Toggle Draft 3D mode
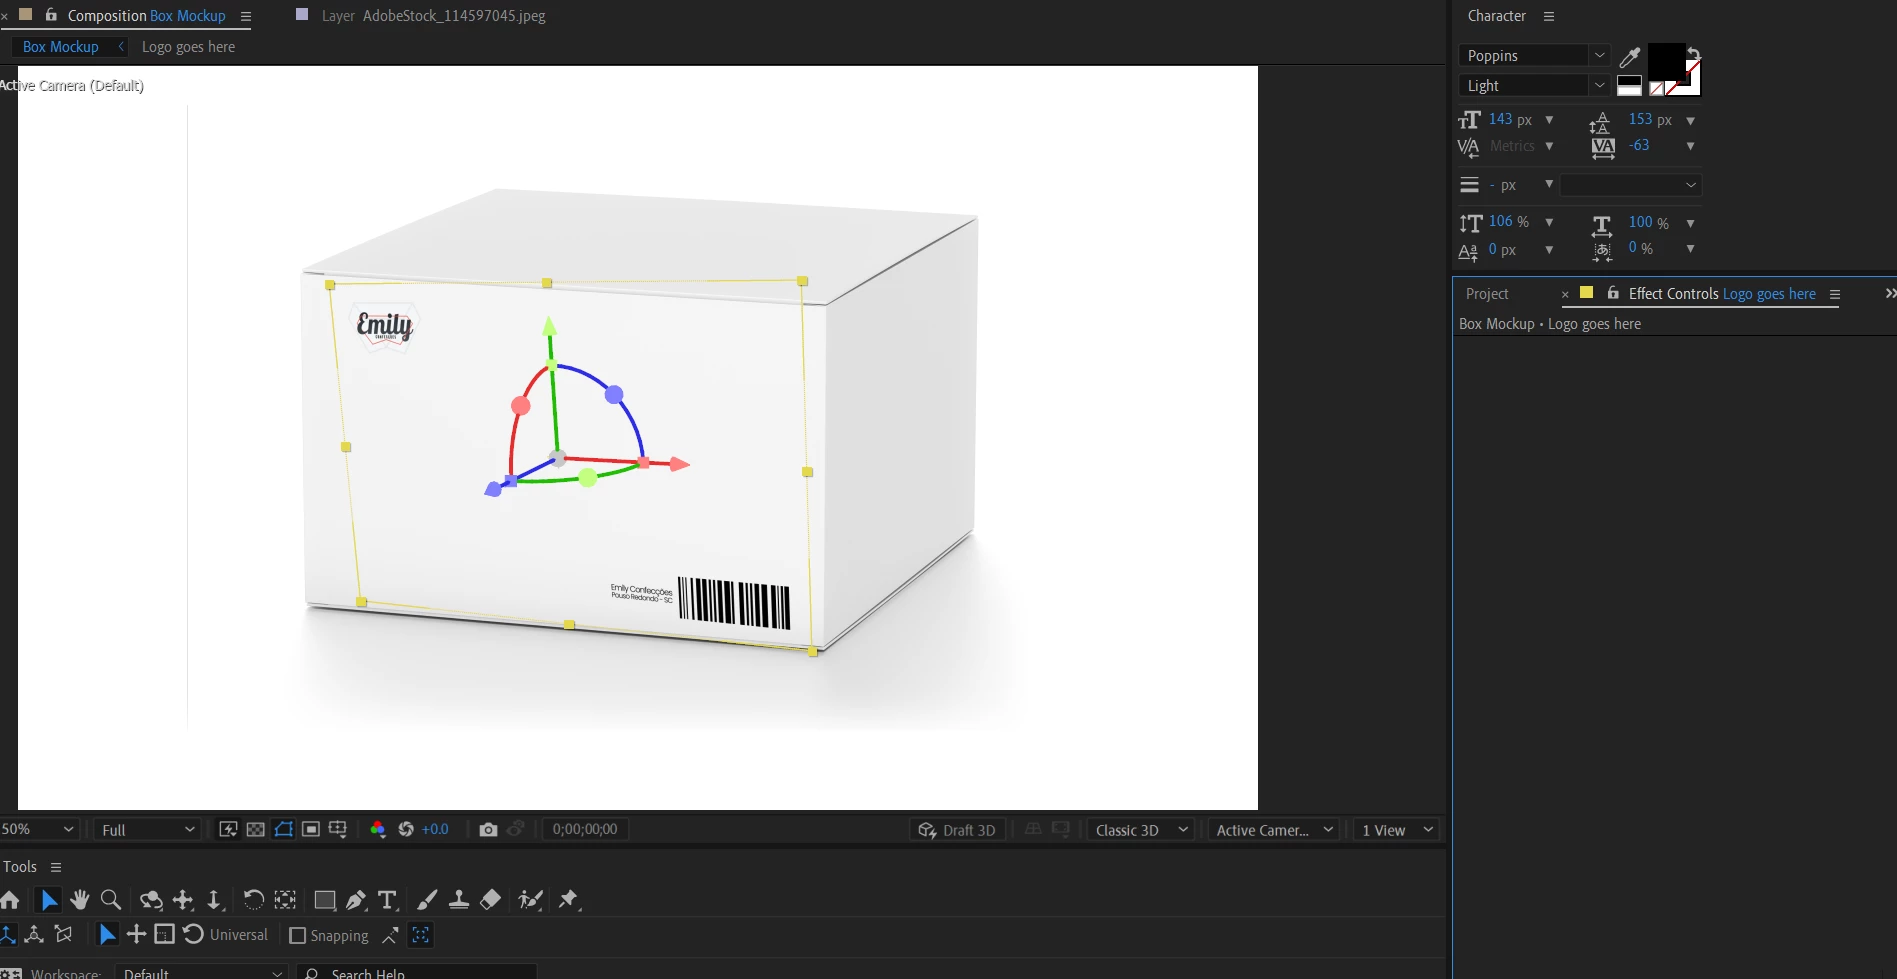Screen dimensions: 1897x979 (957, 830)
